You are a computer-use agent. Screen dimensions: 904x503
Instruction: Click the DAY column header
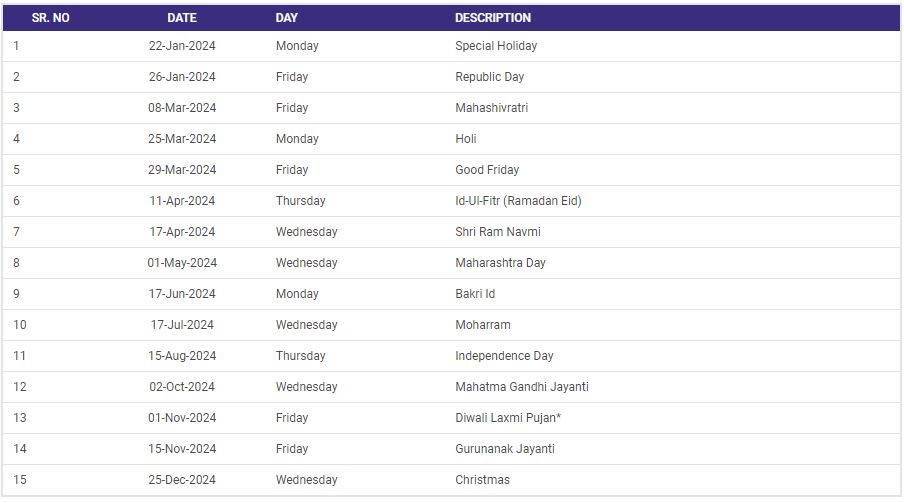point(287,18)
